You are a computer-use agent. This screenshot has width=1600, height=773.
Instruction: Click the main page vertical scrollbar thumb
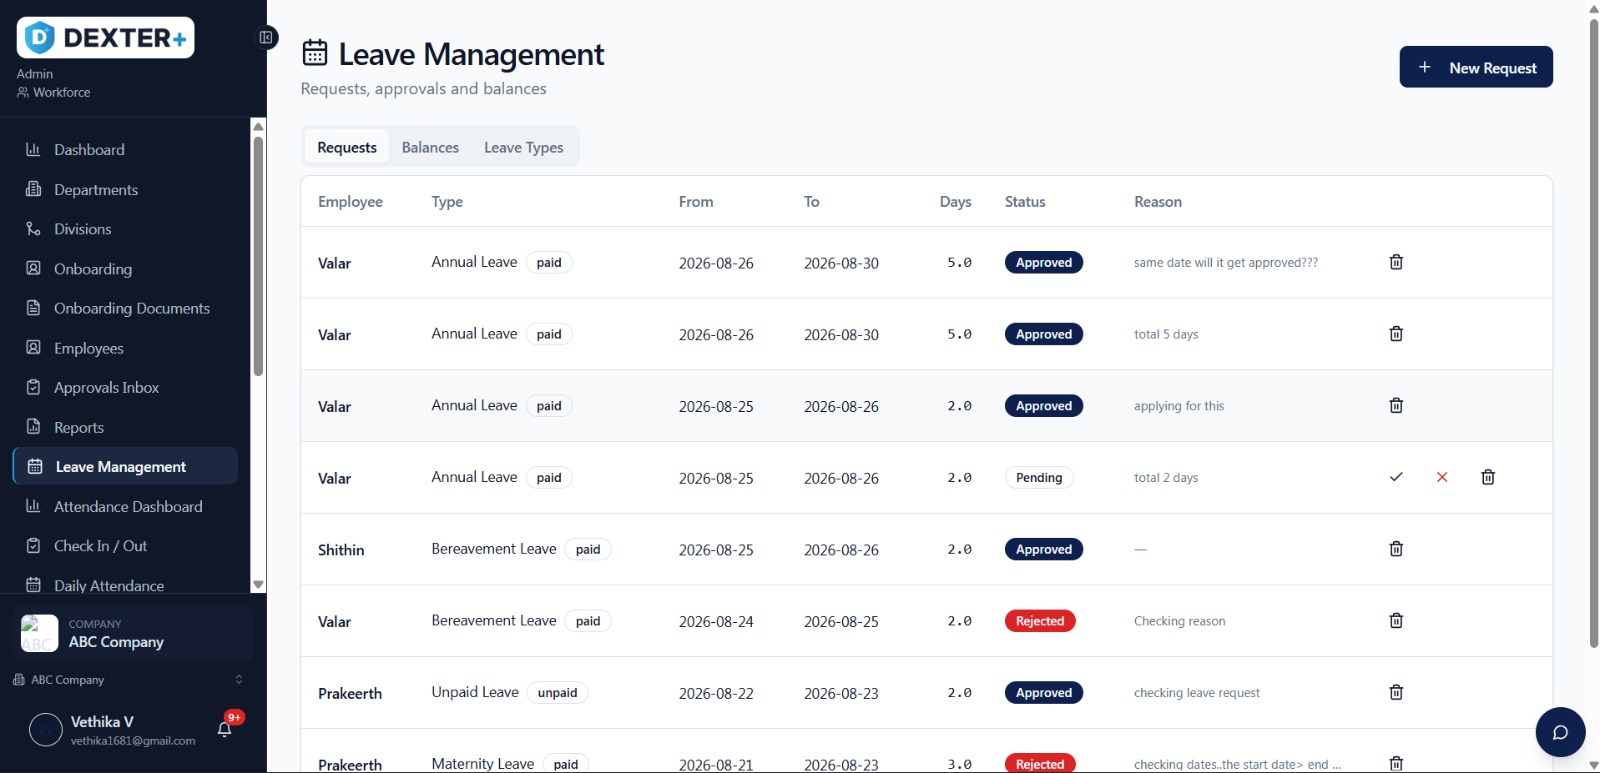[x=1594, y=332]
